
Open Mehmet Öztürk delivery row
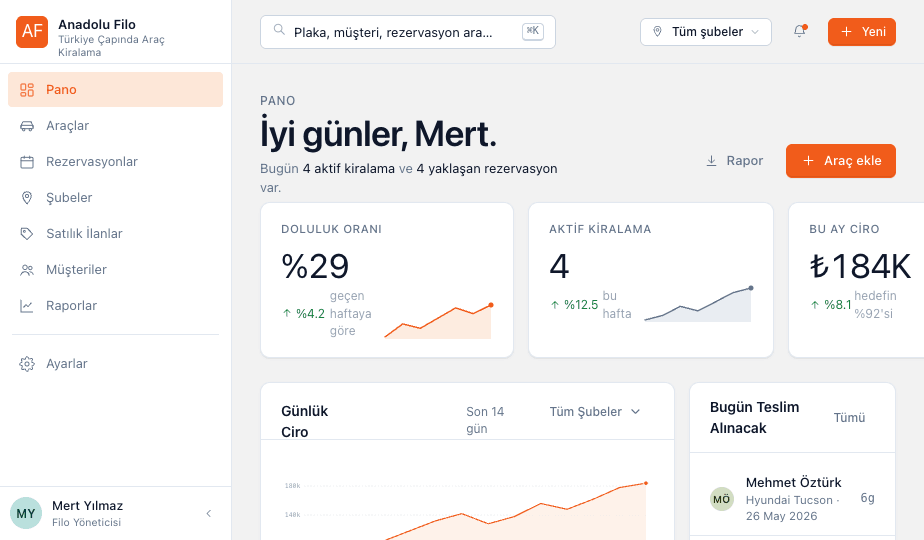[x=793, y=499]
